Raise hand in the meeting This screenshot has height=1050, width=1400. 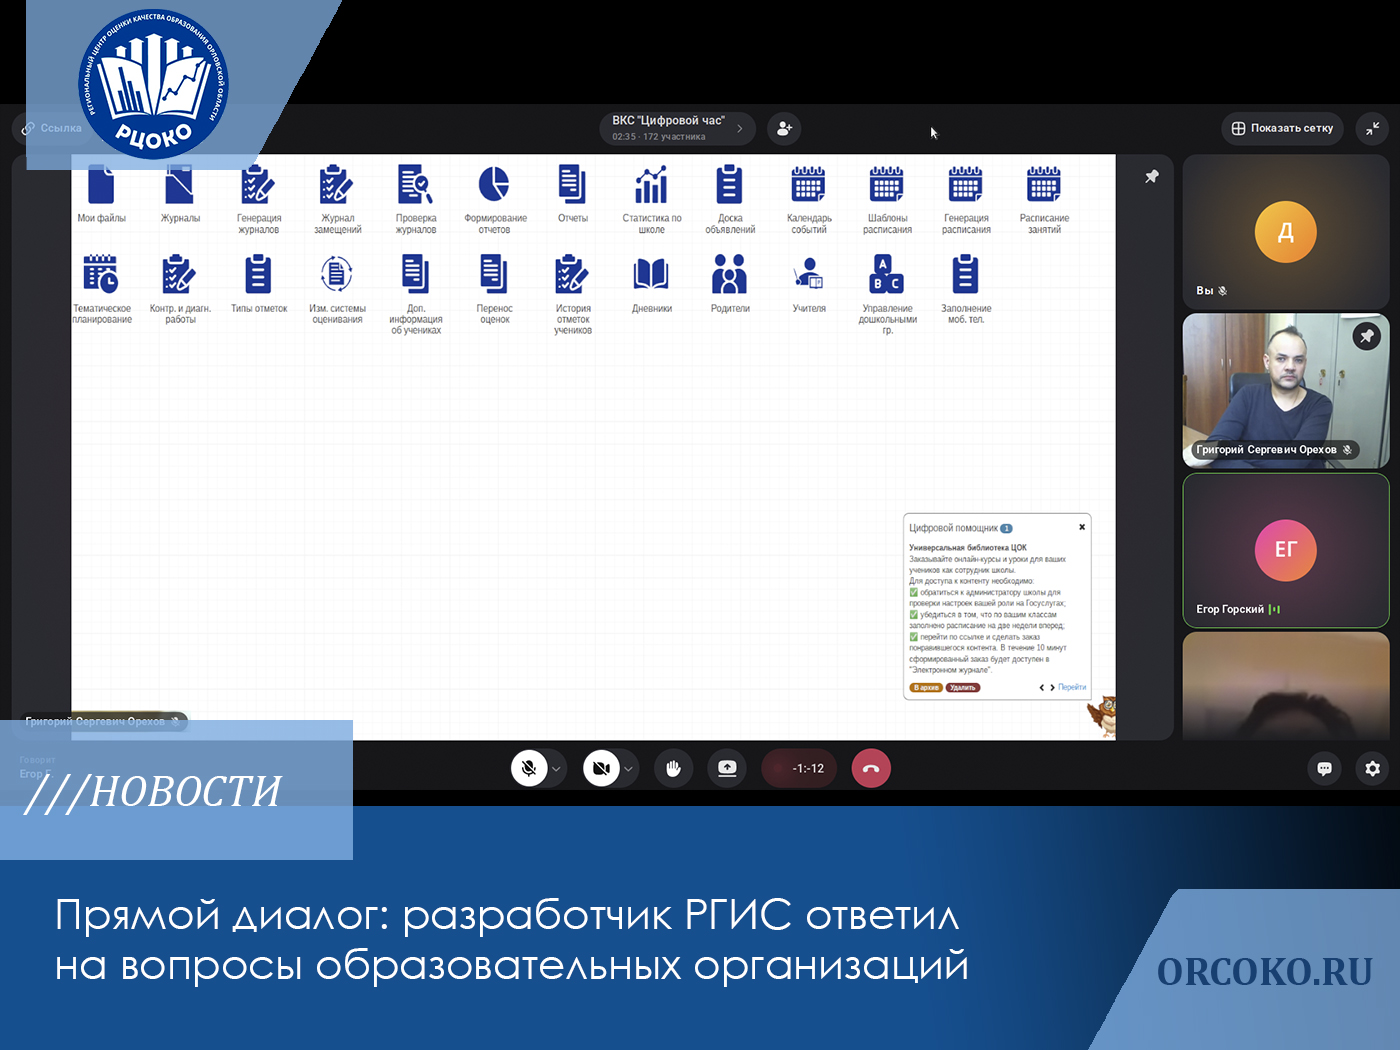pos(673,769)
